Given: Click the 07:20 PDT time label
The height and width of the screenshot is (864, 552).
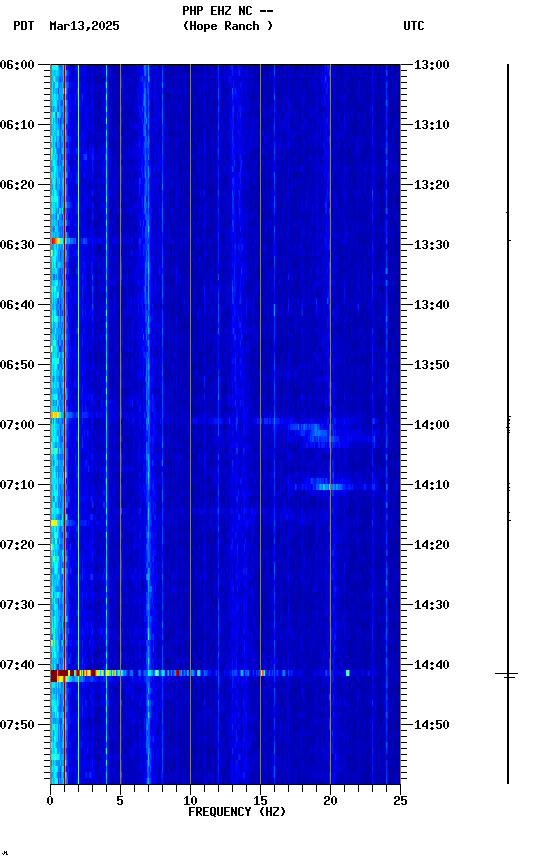Looking at the screenshot, I should coord(17,545).
